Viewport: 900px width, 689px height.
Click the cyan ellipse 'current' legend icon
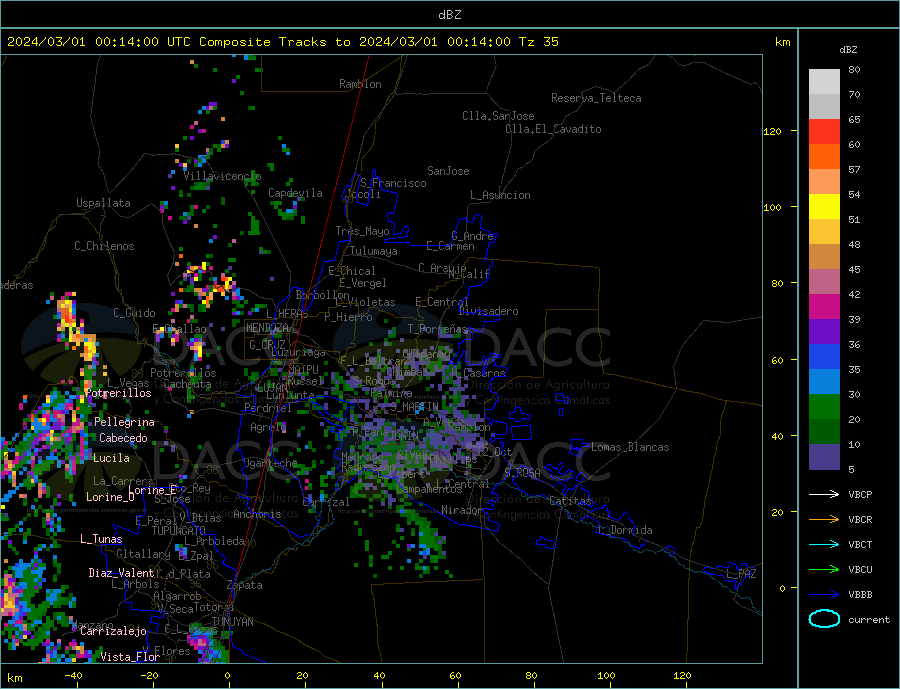pyautogui.click(x=824, y=619)
